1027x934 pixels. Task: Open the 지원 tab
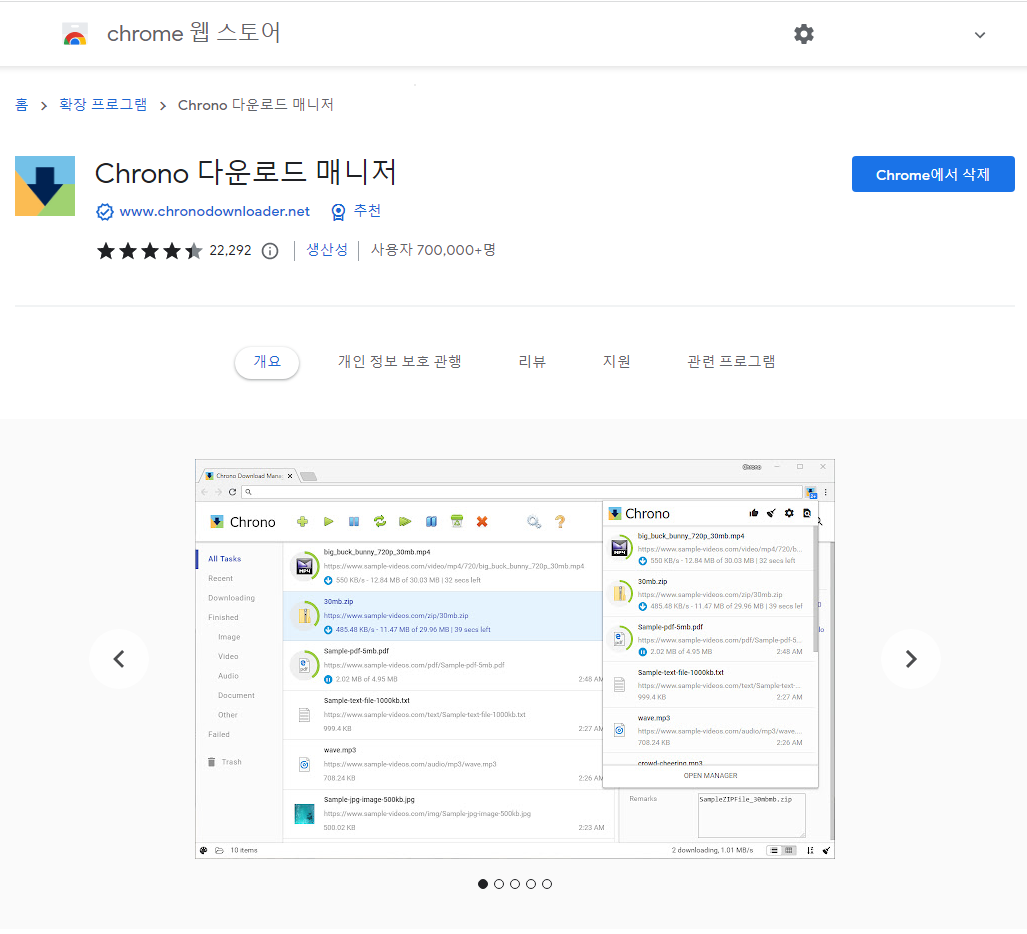pyautogui.click(x=616, y=362)
